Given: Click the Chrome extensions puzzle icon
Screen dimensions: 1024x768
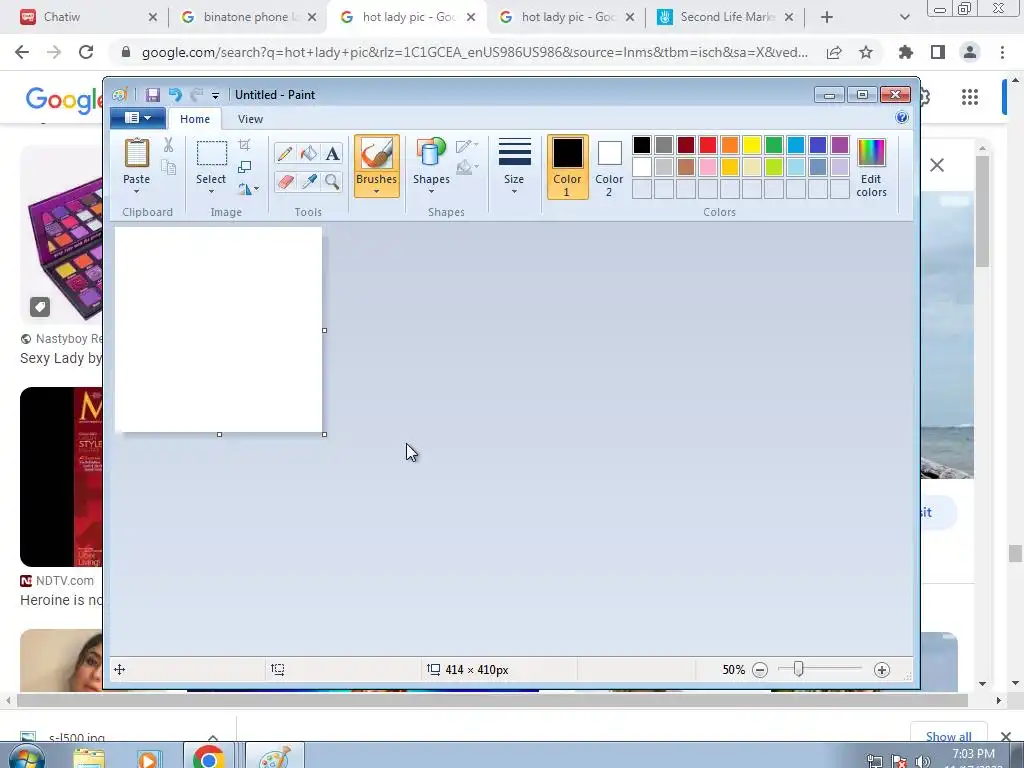Looking at the screenshot, I should [x=906, y=52].
